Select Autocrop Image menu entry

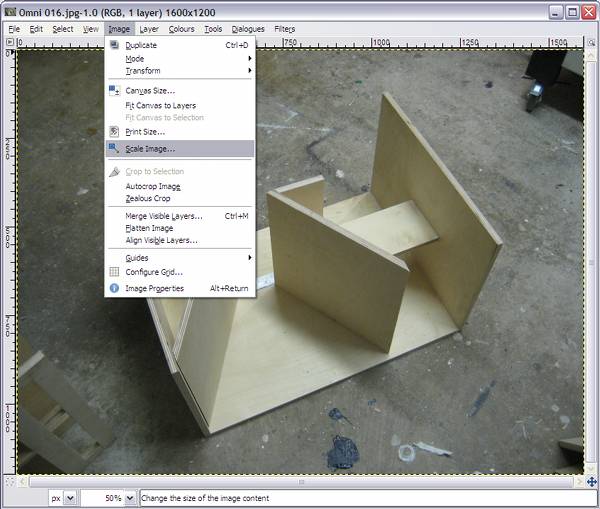point(152,186)
